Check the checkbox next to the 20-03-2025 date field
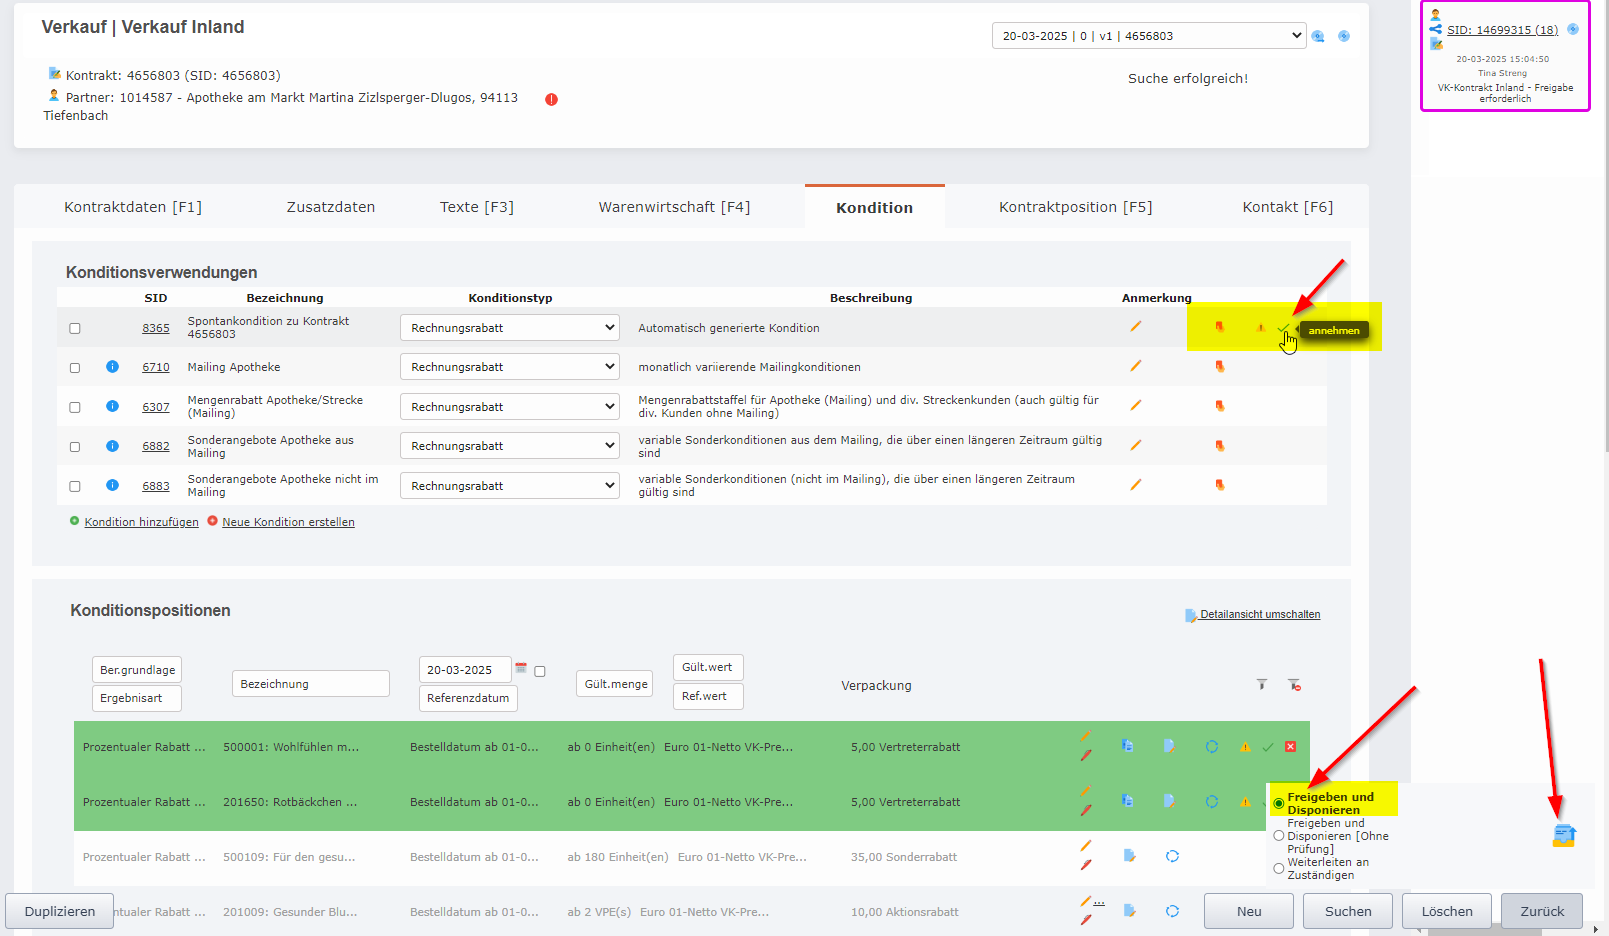The image size is (1609, 936). click(538, 670)
